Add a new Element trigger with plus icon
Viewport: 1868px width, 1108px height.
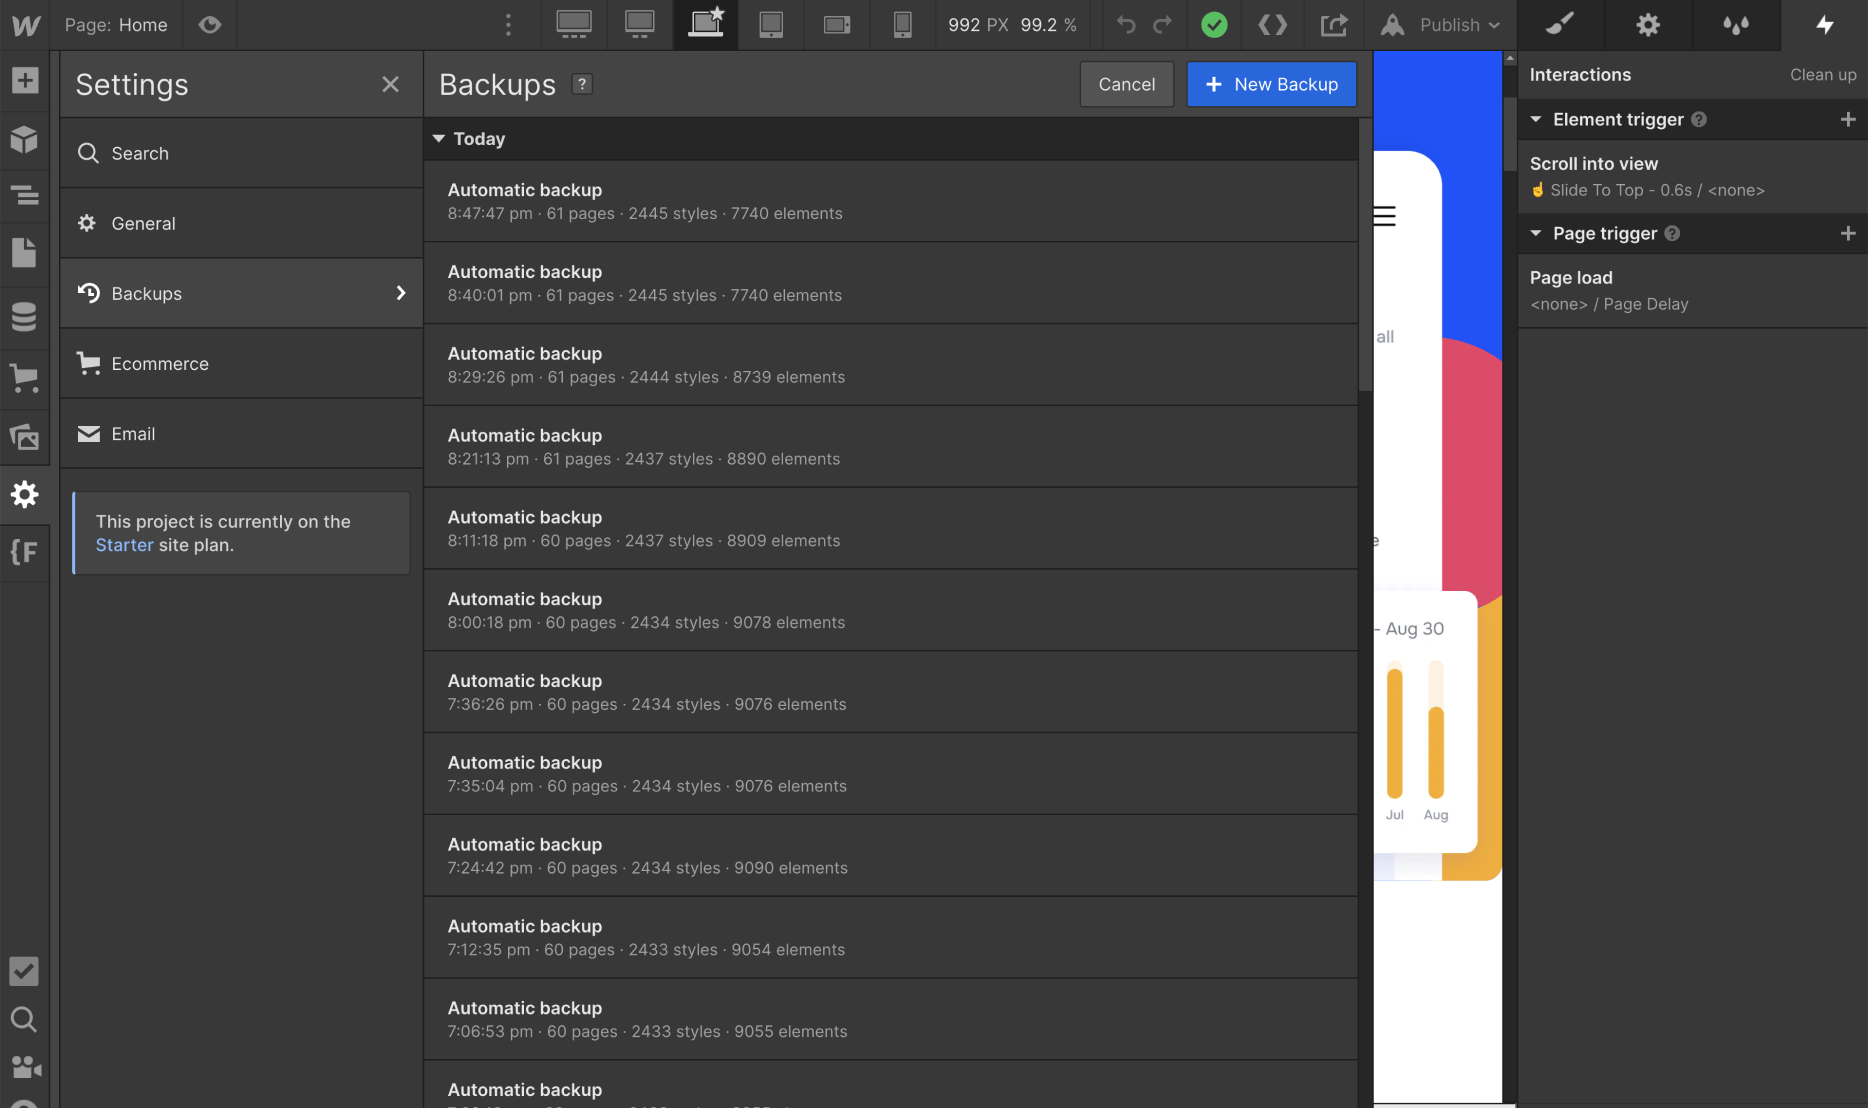[1850, 119]
